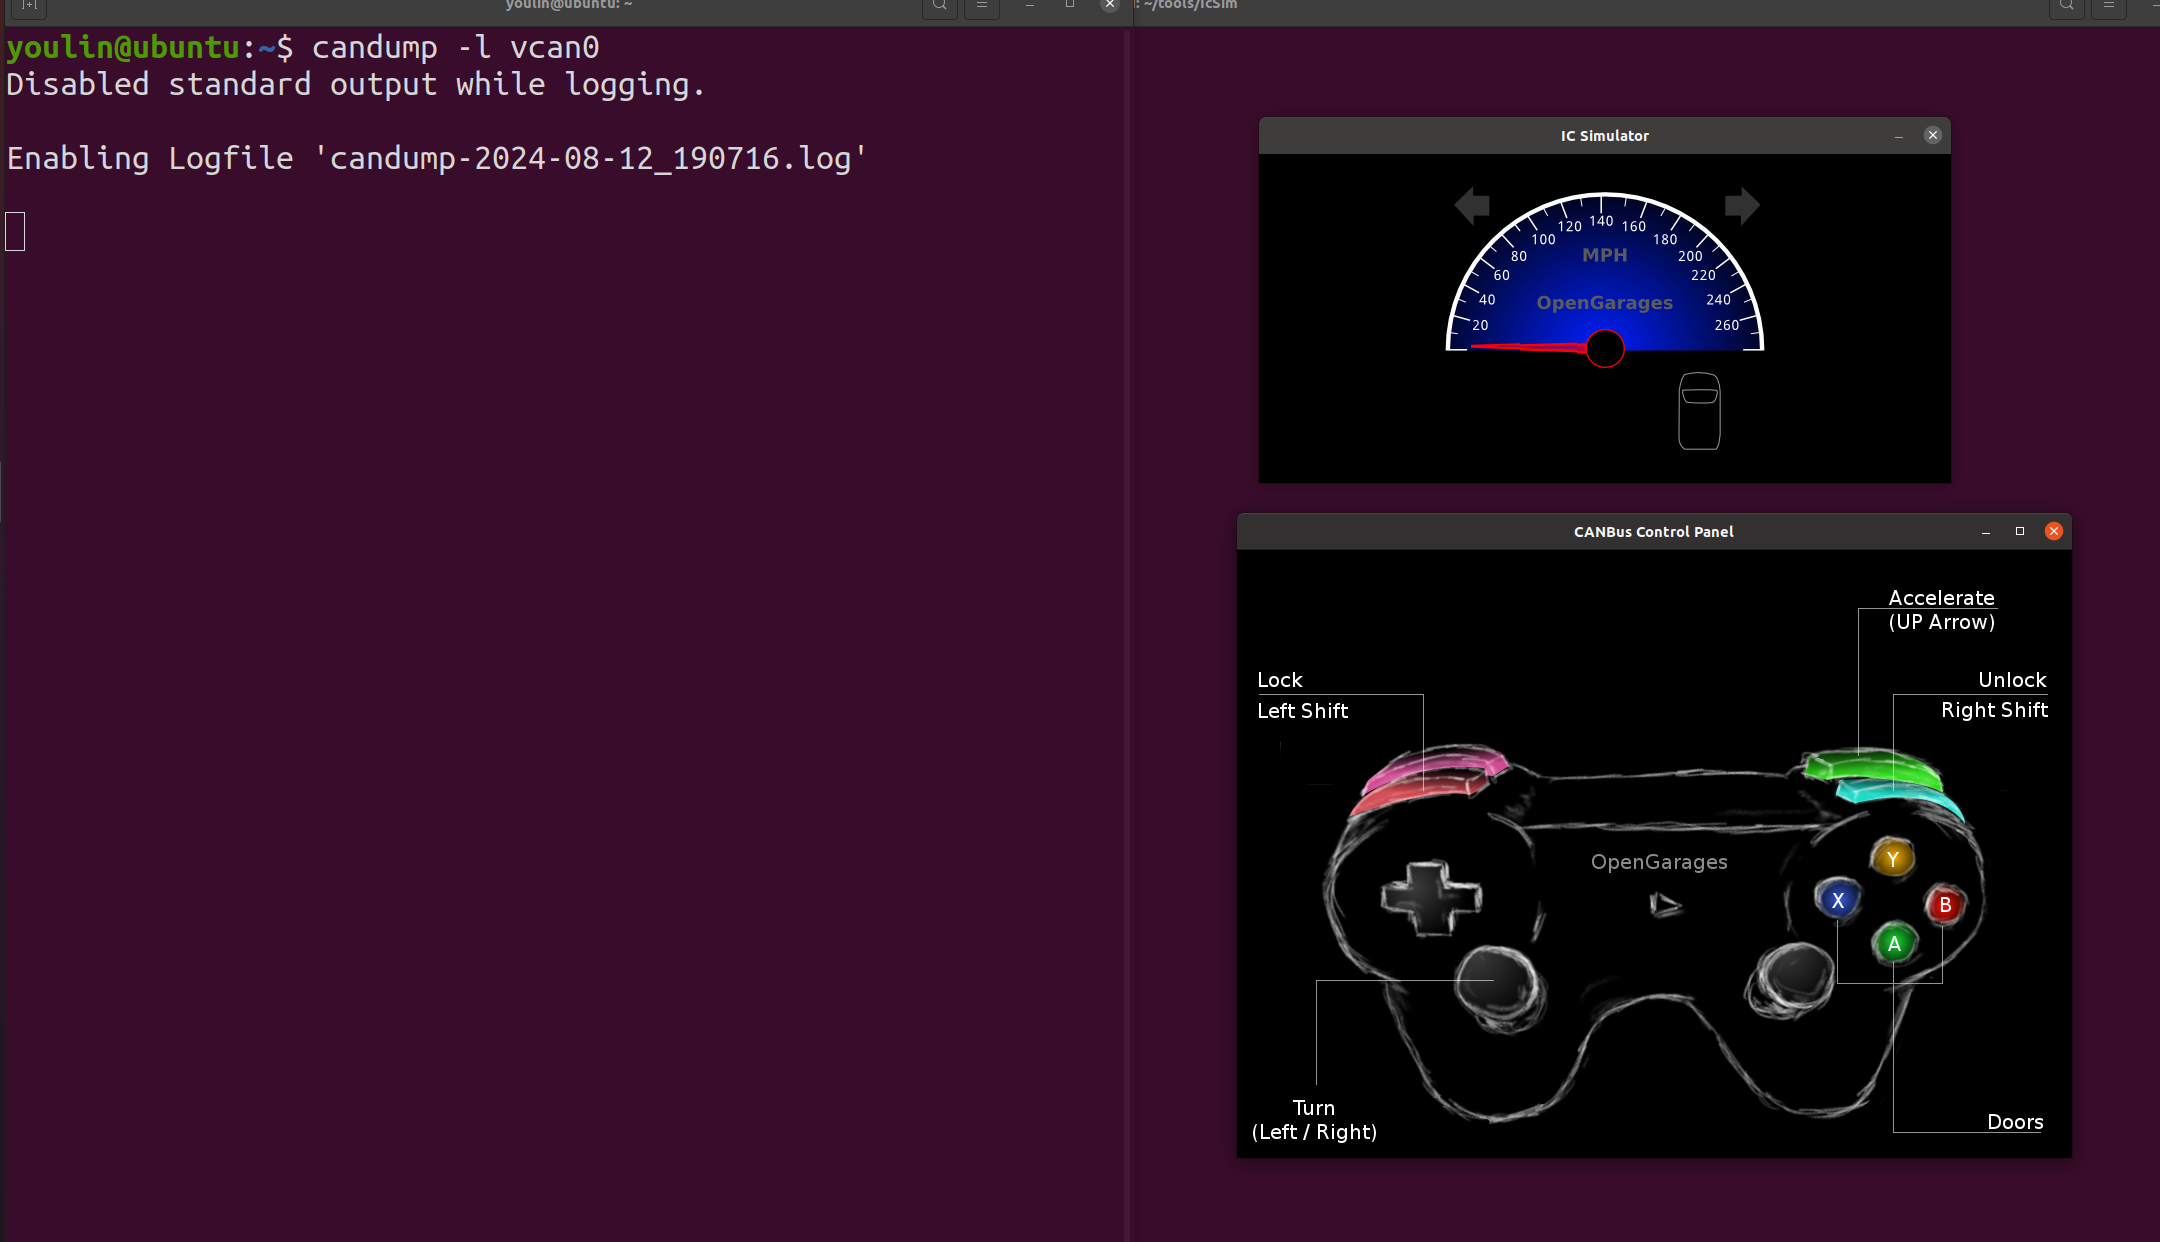Click the Doors label in the control panel
Image resolution: width=2160 pixels, height=1242 pixels.
[x=2015, y=1122]
